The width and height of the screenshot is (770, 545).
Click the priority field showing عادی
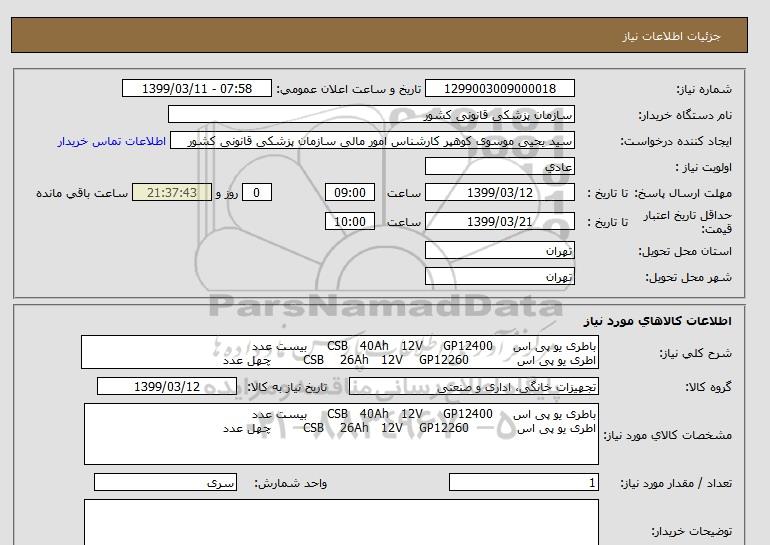click(x=499, y=166)
